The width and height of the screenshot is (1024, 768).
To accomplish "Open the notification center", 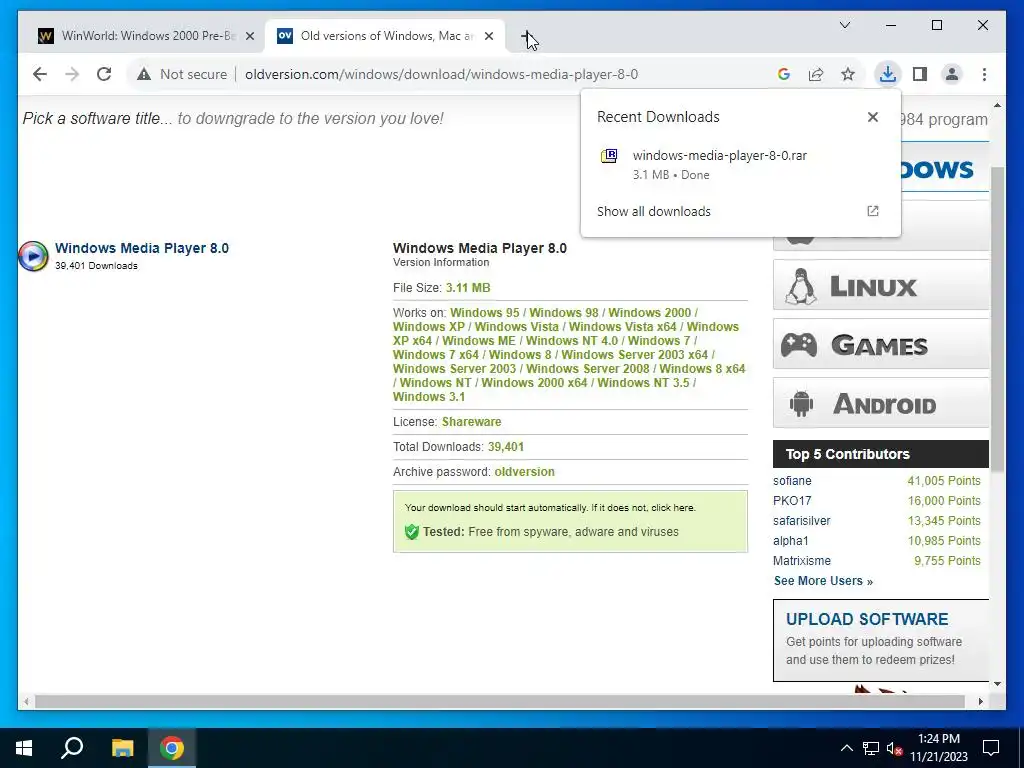I will 991,748.
